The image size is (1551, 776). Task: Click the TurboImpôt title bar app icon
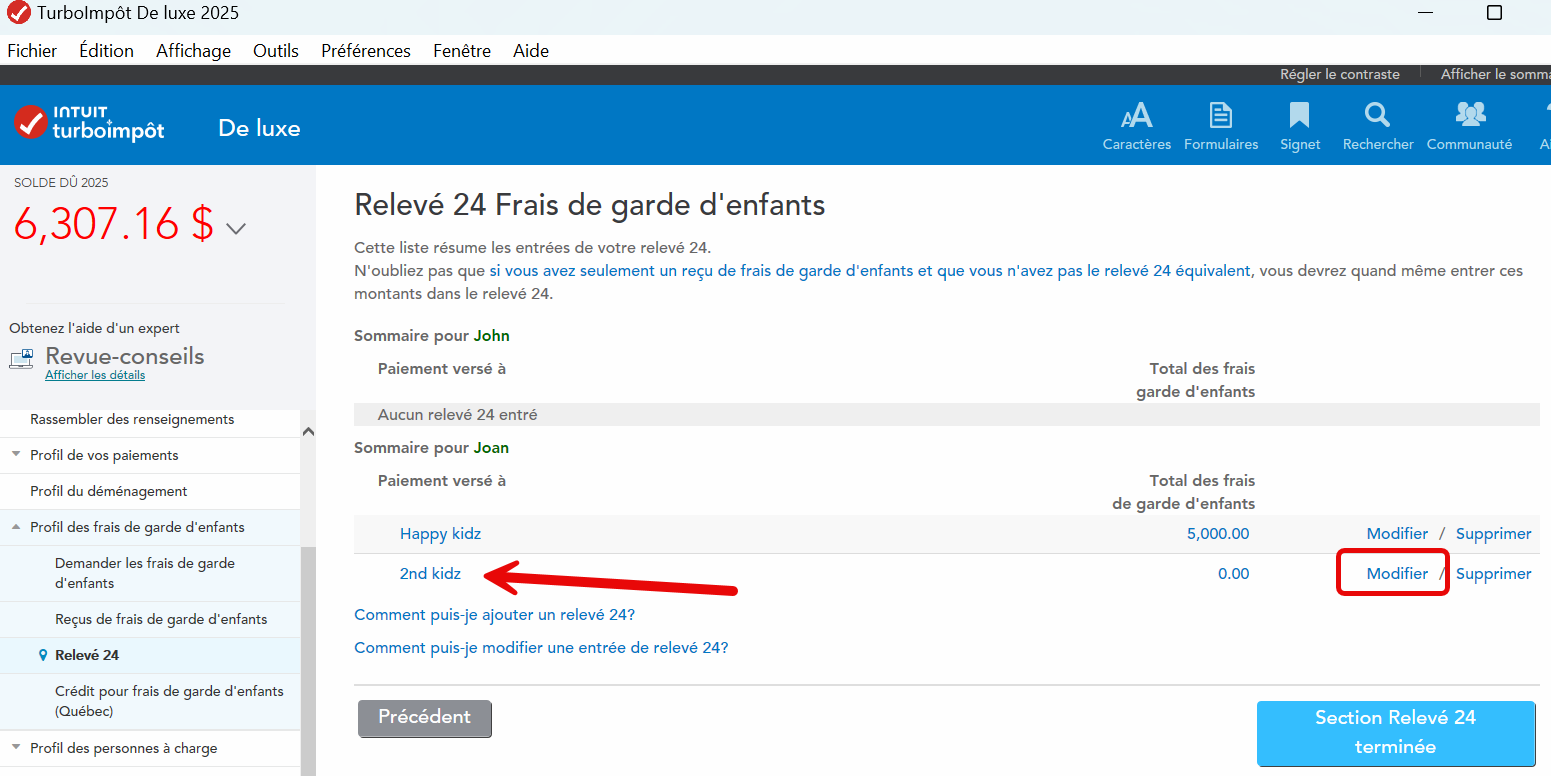(x=18, y=14)
